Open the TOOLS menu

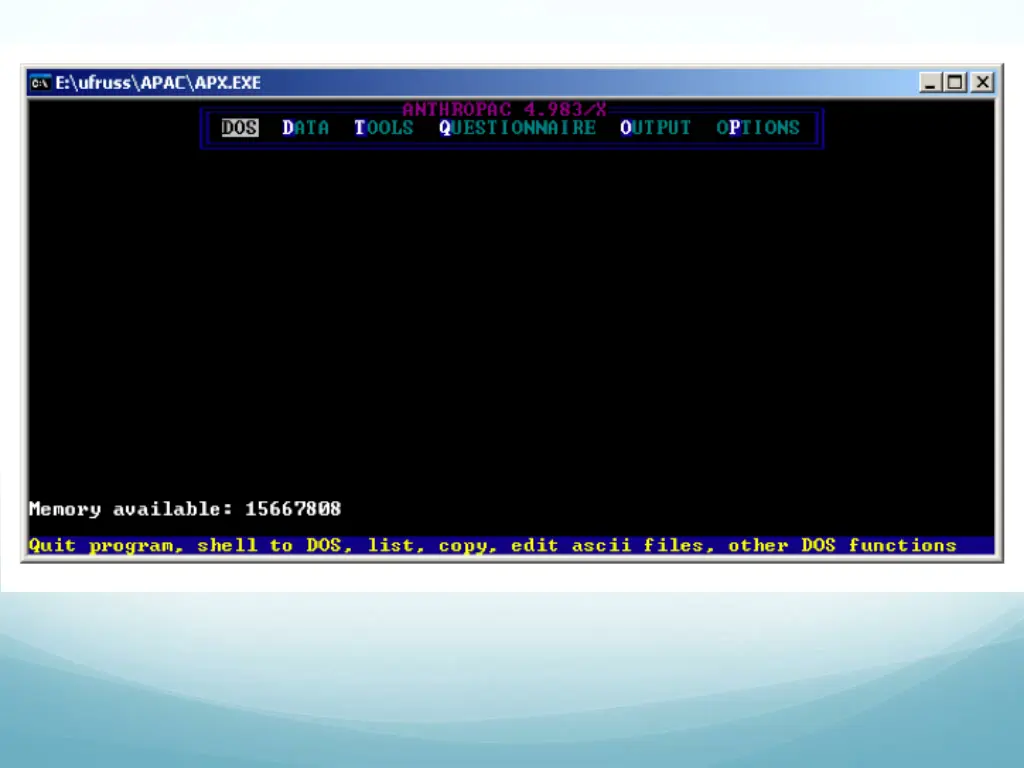point(384,128)
